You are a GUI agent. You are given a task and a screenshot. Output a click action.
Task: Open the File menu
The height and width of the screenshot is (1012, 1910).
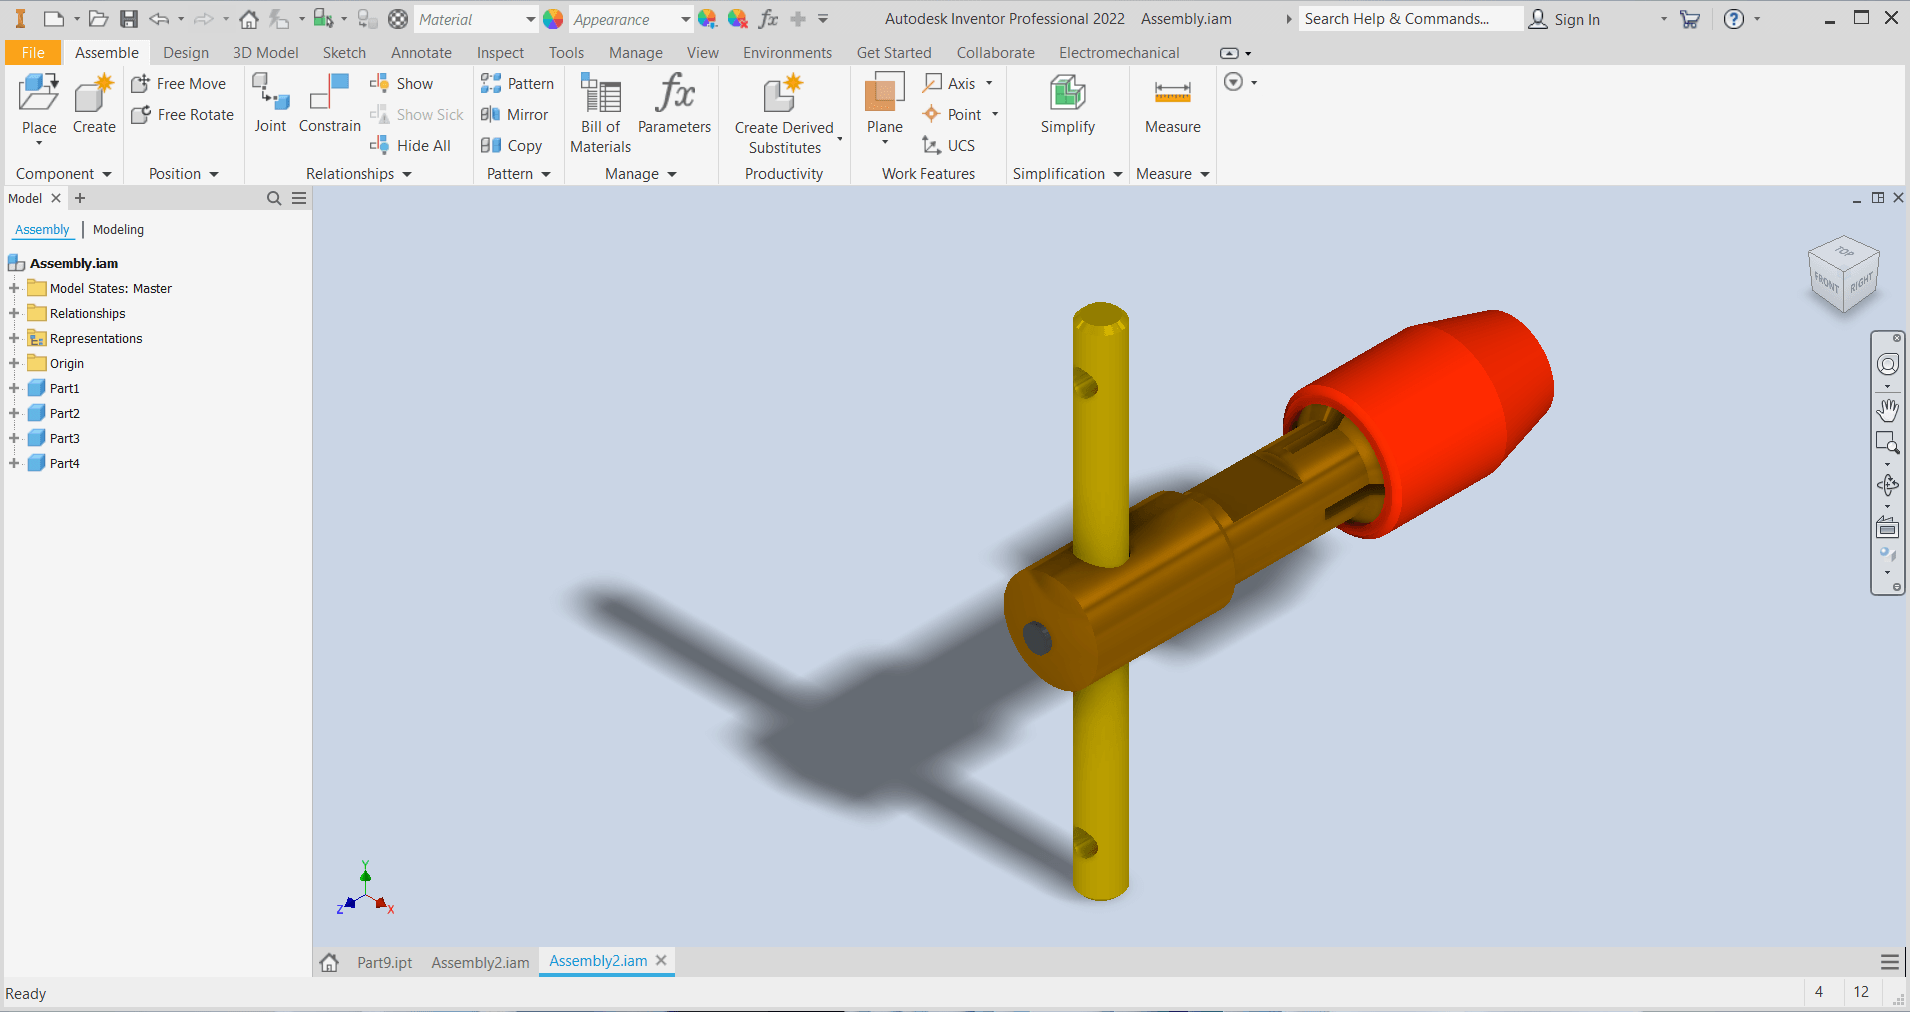[x=33, y=53]
